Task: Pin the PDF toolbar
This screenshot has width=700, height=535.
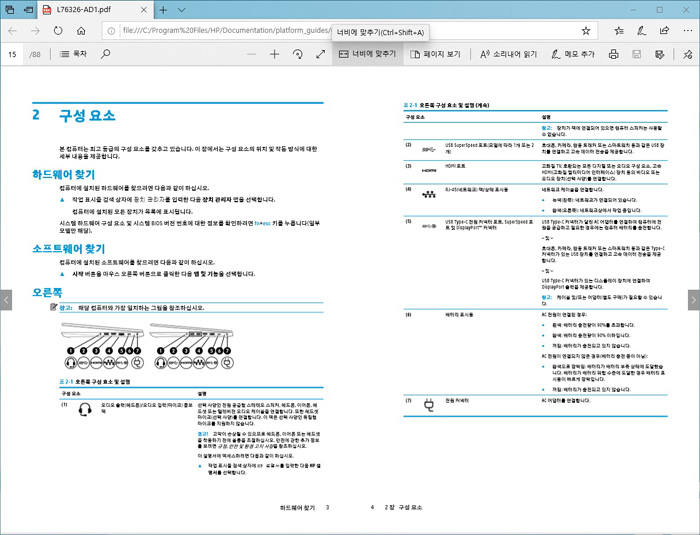Action: [688, 54]
